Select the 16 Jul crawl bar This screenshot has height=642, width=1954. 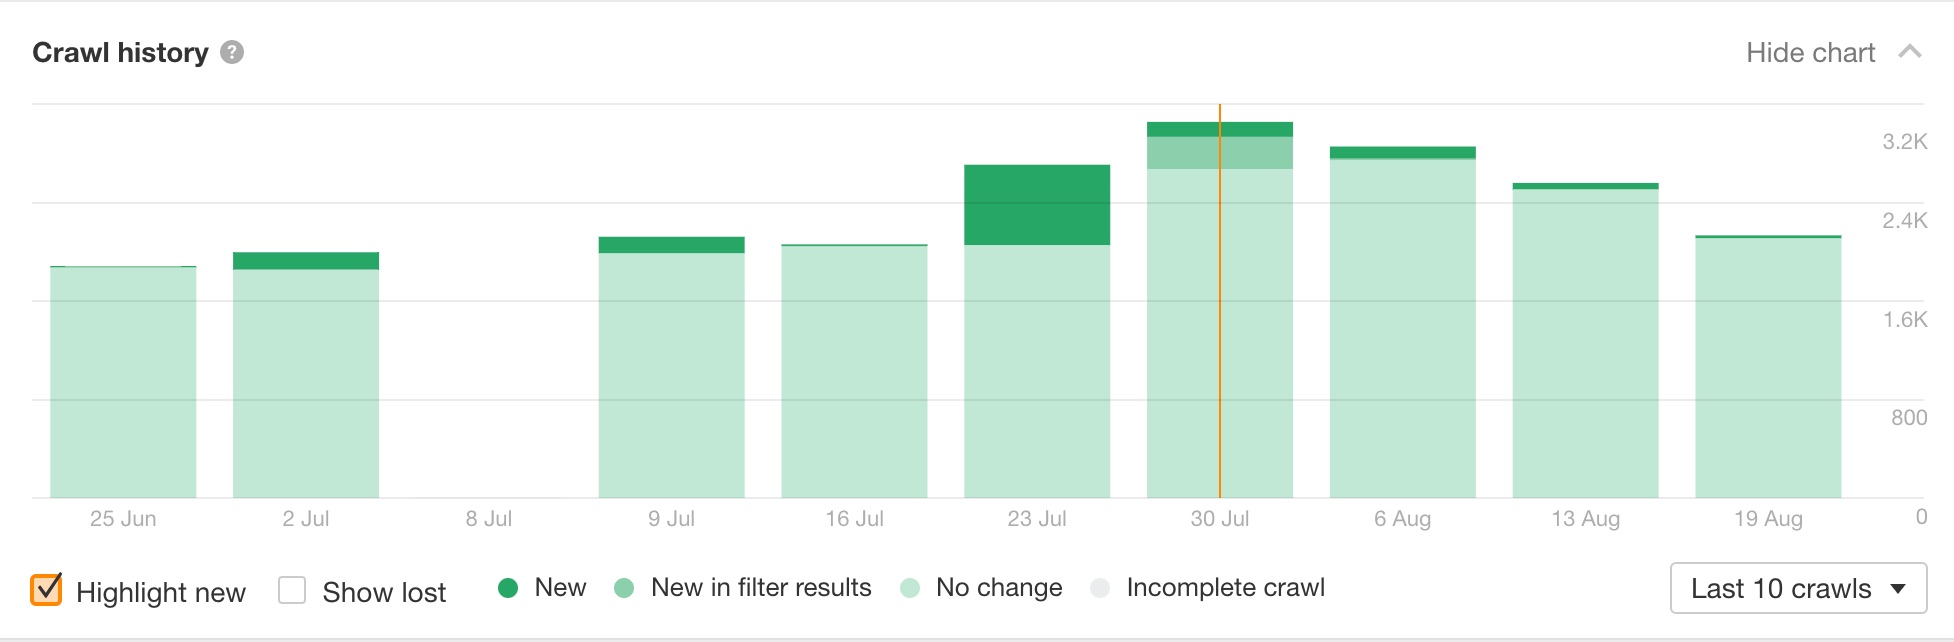pos(854,372)
